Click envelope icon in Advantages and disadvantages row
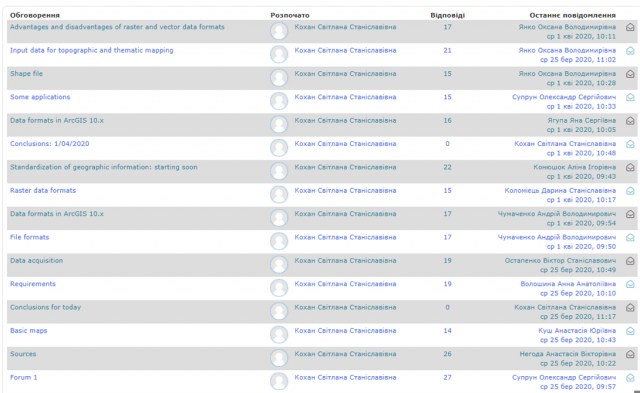 tap(630, 27)
